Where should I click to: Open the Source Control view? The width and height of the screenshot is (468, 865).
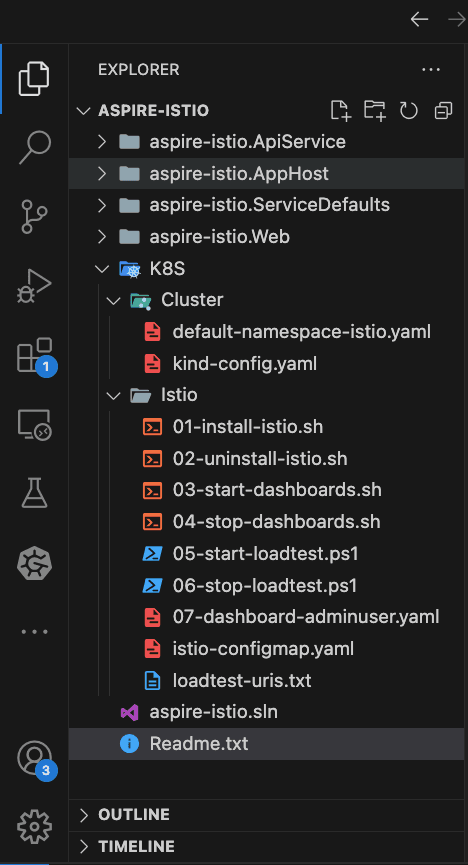point(34,217)
